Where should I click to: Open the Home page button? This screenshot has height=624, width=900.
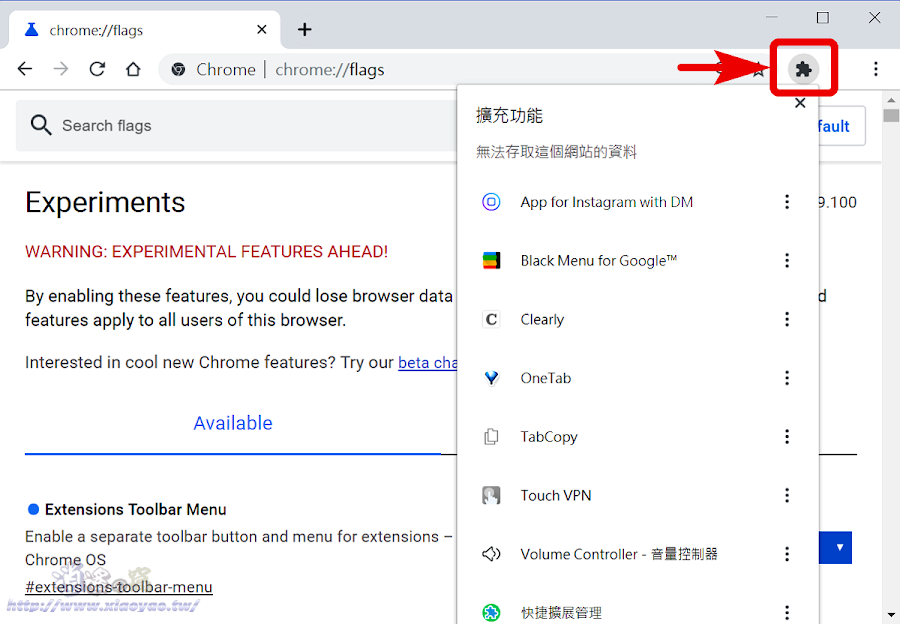pyautogui.click(x=133, y=69)
